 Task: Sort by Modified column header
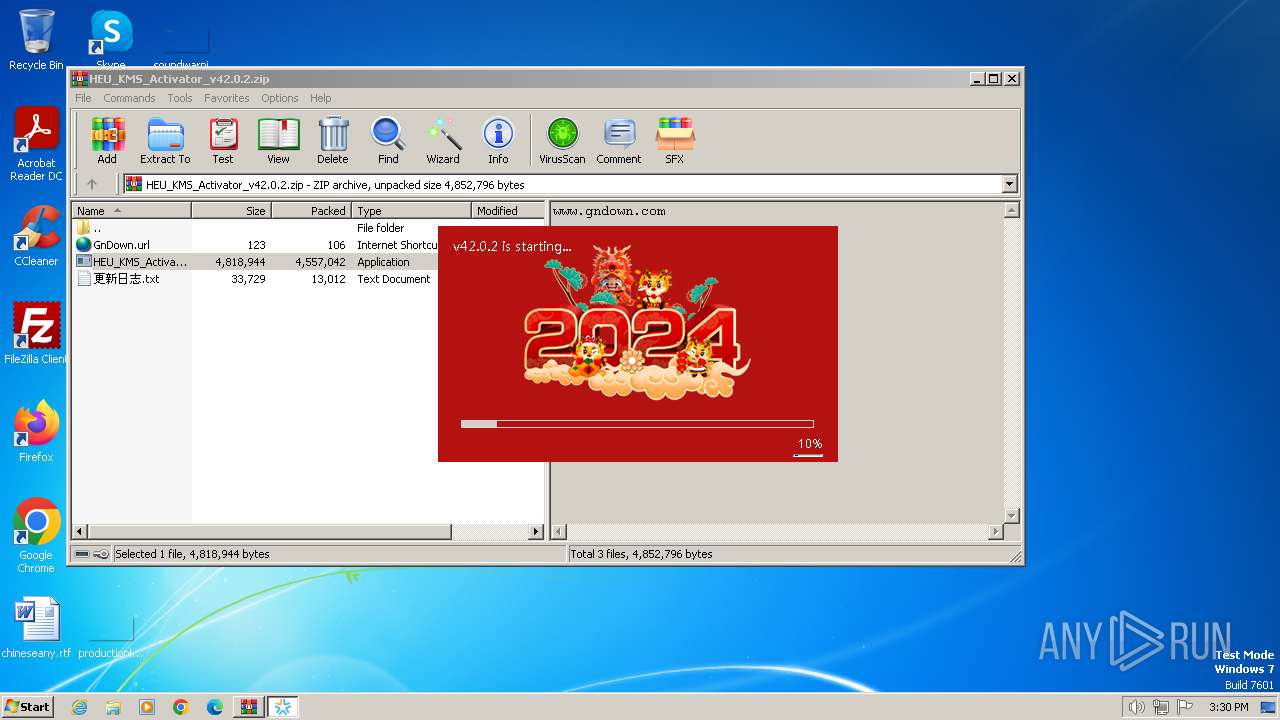[x=507, y=210]
